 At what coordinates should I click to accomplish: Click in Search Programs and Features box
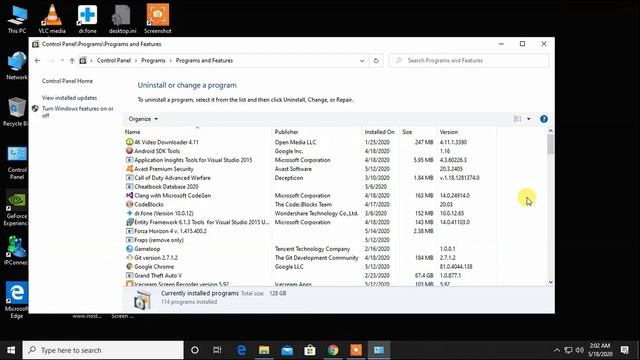tap(469, 60)
